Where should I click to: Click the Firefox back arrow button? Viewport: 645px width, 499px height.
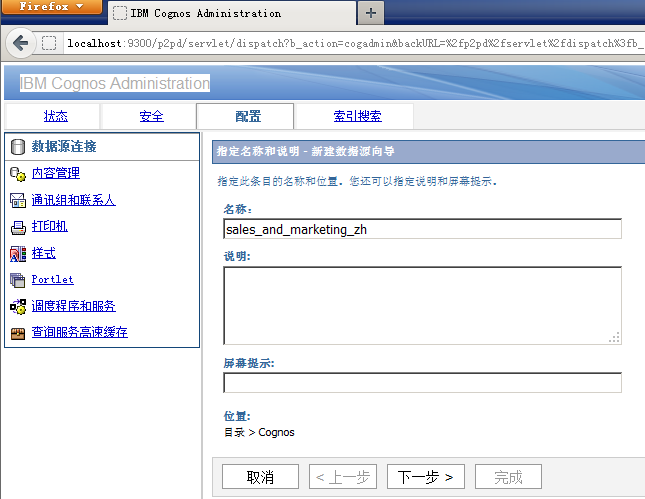point(21,43)
